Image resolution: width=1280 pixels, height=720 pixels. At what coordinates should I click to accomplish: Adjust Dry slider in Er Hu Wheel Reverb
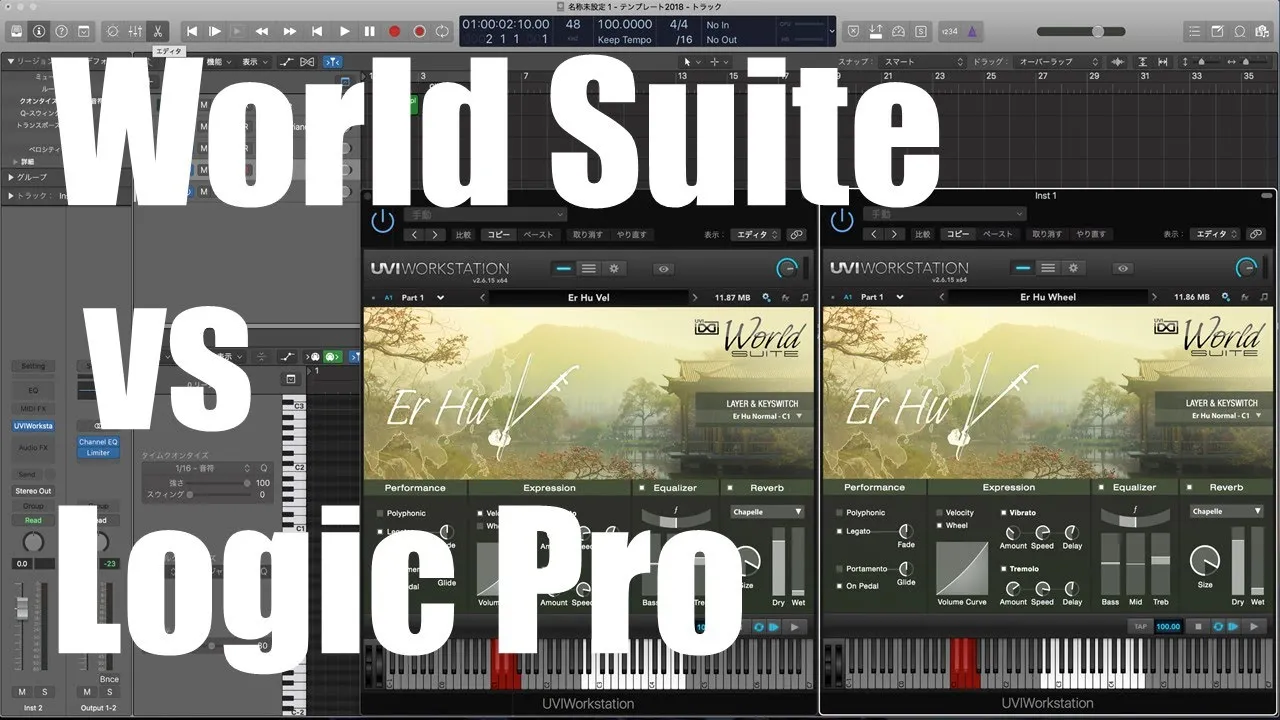[1238, 560]
